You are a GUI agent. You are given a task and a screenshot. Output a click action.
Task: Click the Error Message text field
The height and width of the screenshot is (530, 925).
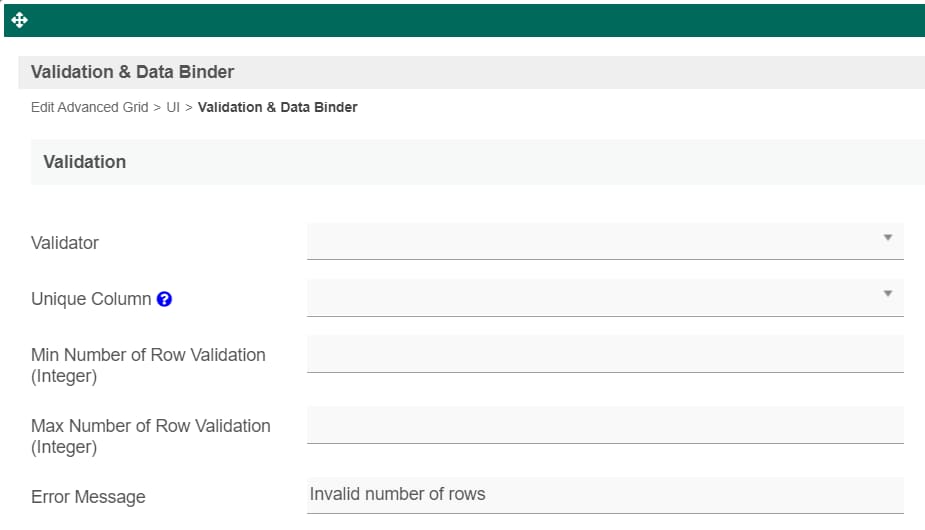(x=605, y=495)
